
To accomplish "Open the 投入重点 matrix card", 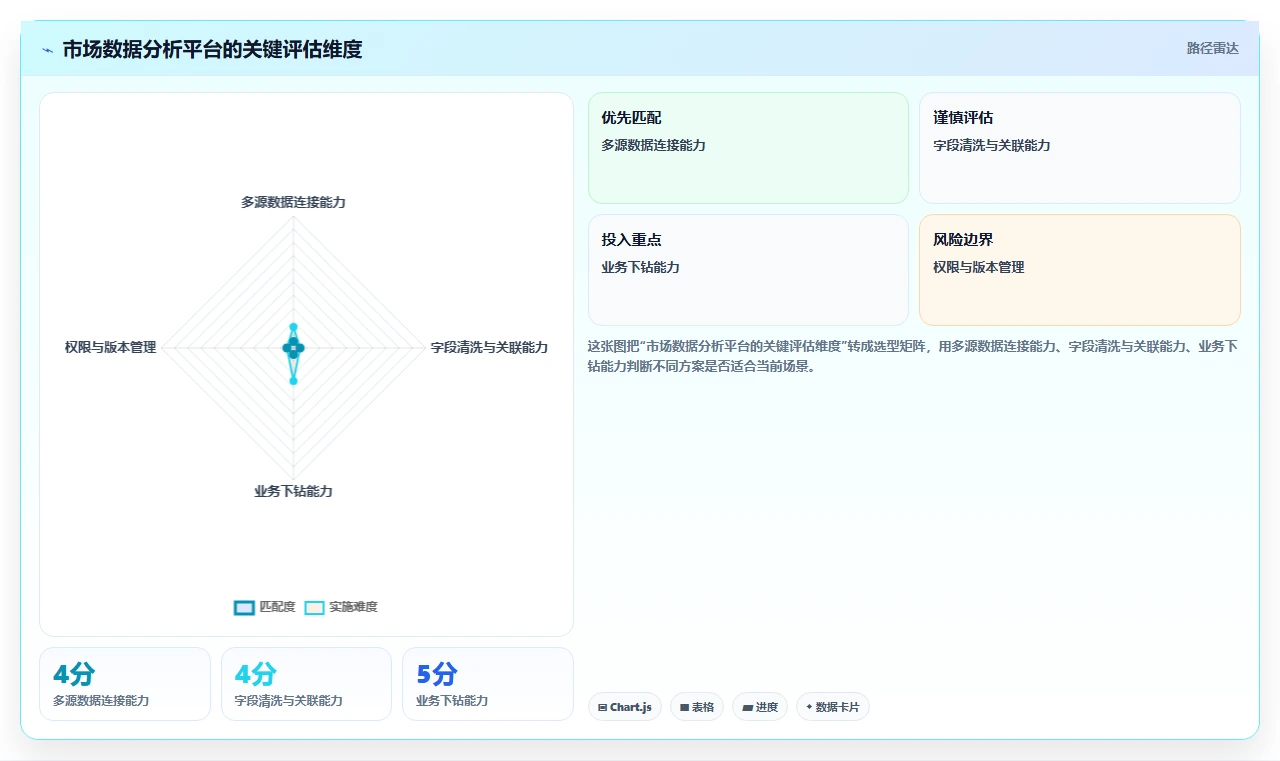I will click(x=748, y=270).
